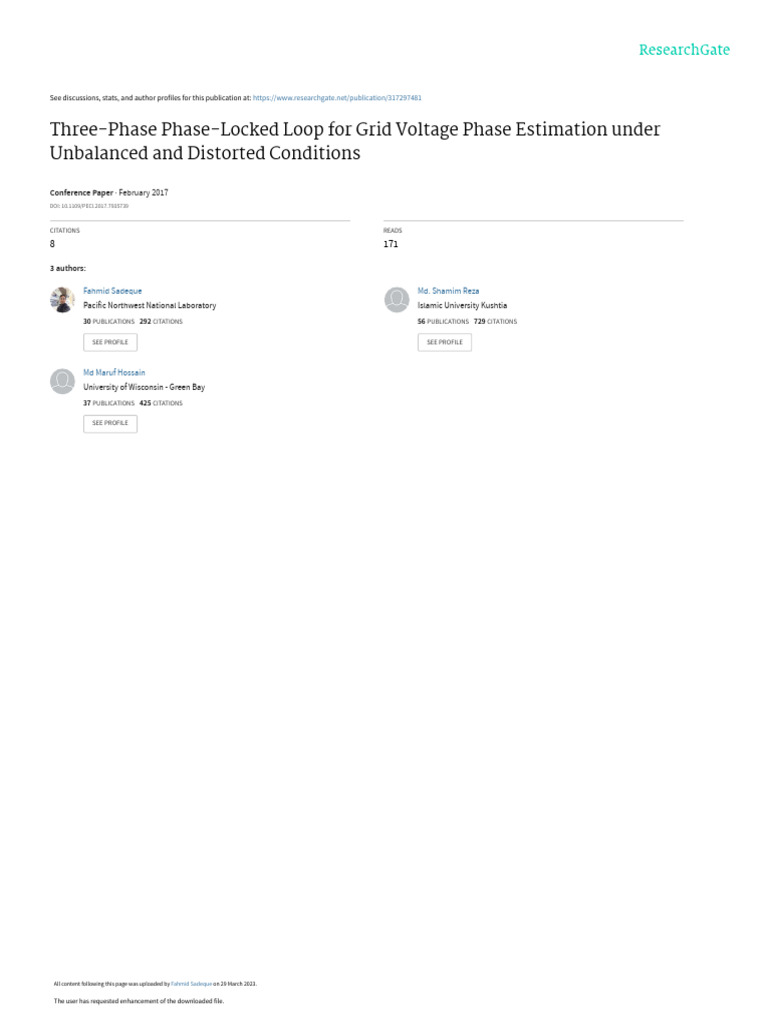Follow the Md Maruf Hossain author link

(114, 372)
